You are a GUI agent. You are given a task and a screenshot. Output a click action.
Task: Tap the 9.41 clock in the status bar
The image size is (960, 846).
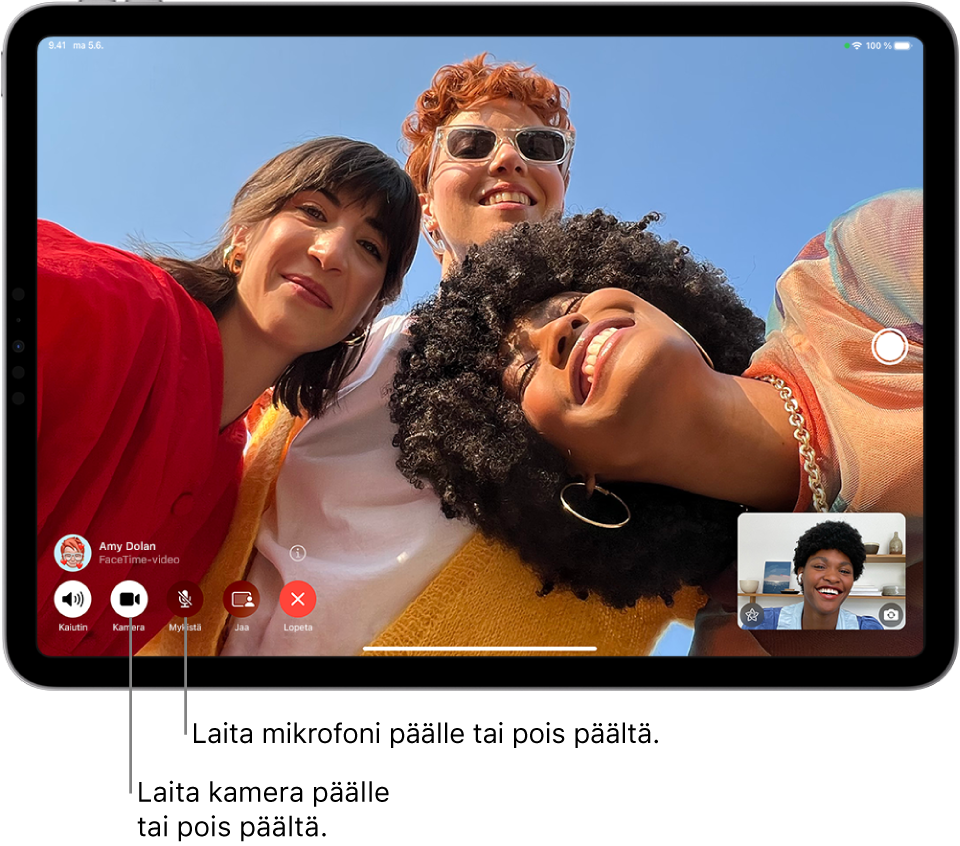(57, 45)
